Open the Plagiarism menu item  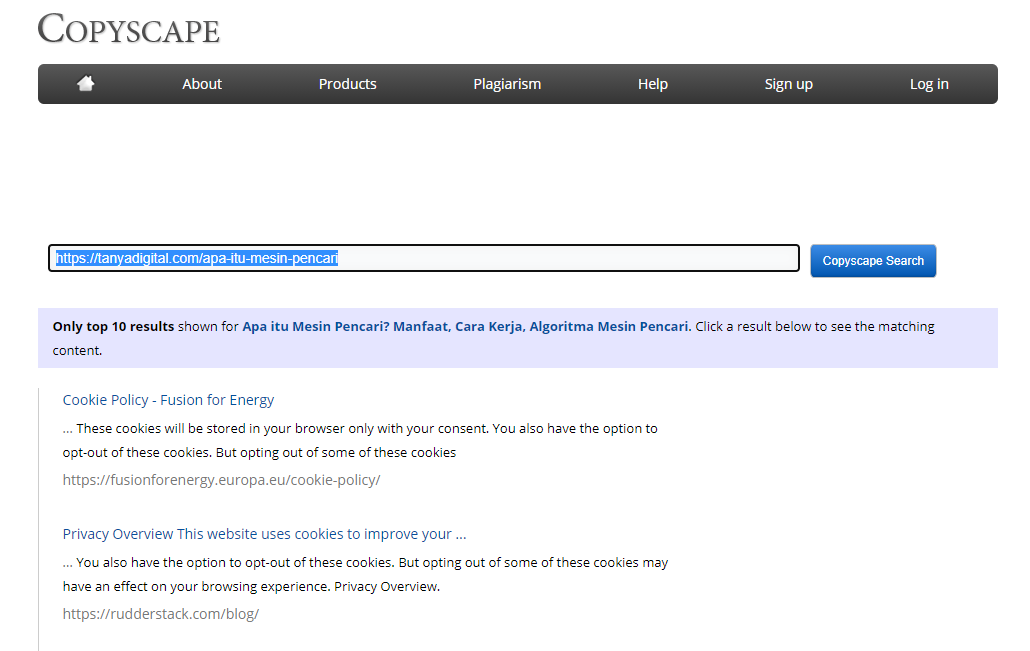tap(507, 84)
